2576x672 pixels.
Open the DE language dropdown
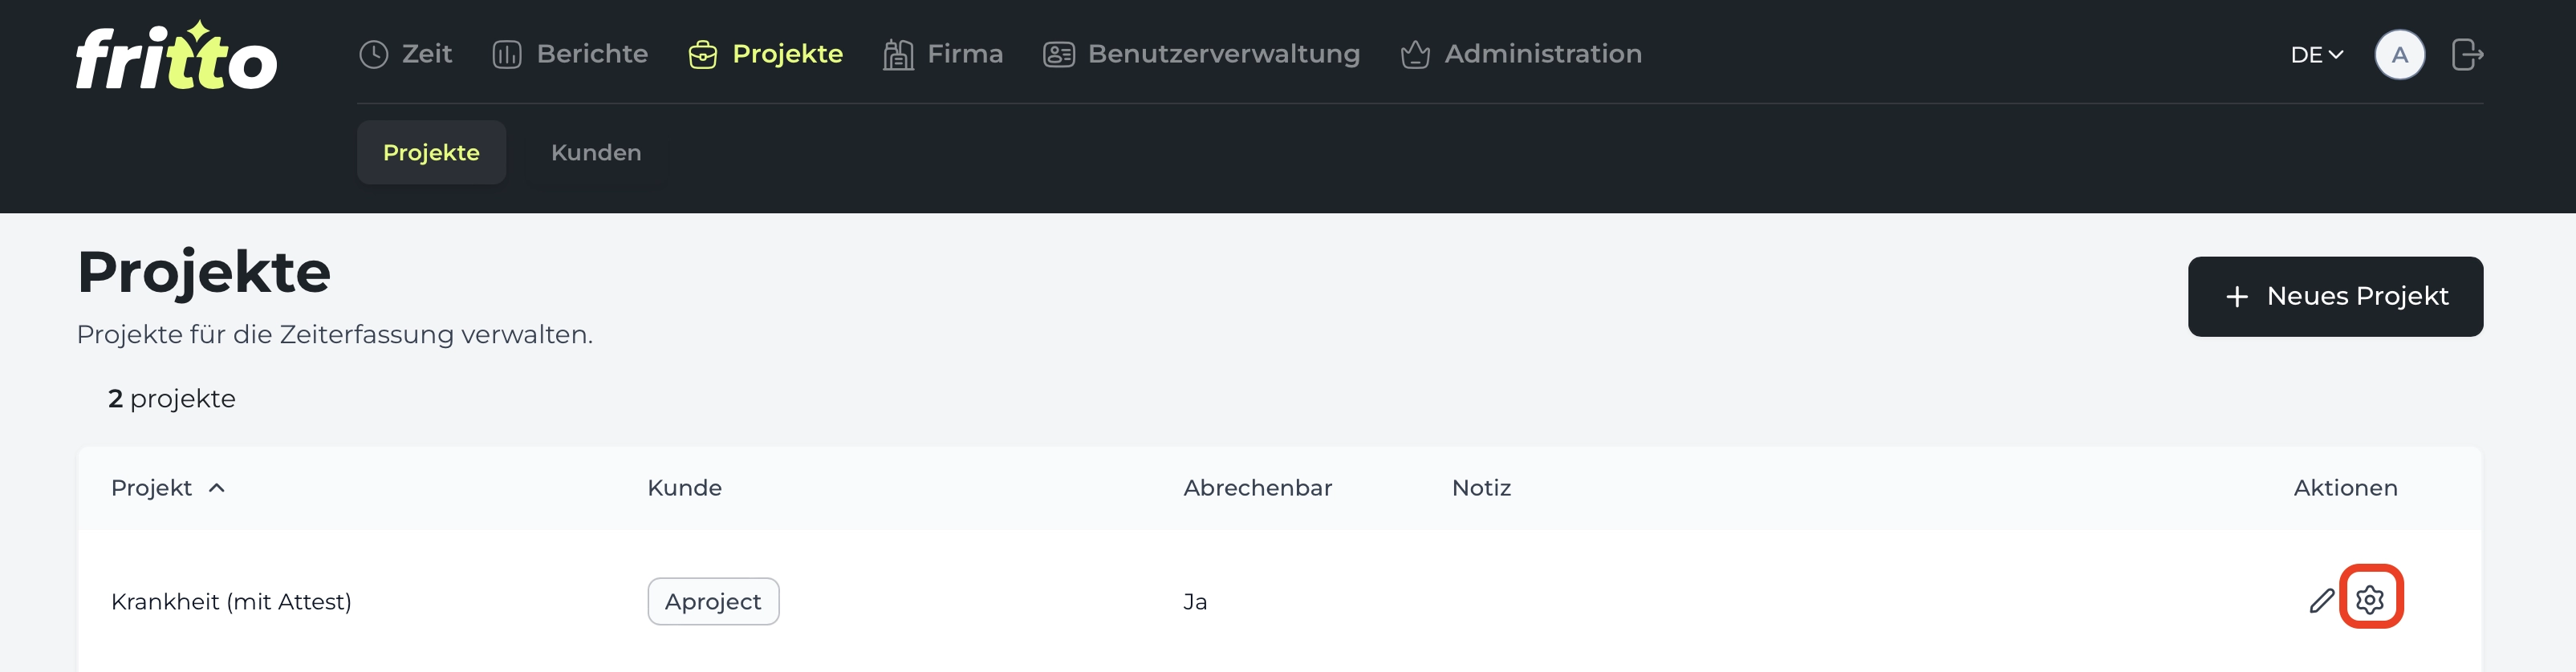(x=2316, y=55)
